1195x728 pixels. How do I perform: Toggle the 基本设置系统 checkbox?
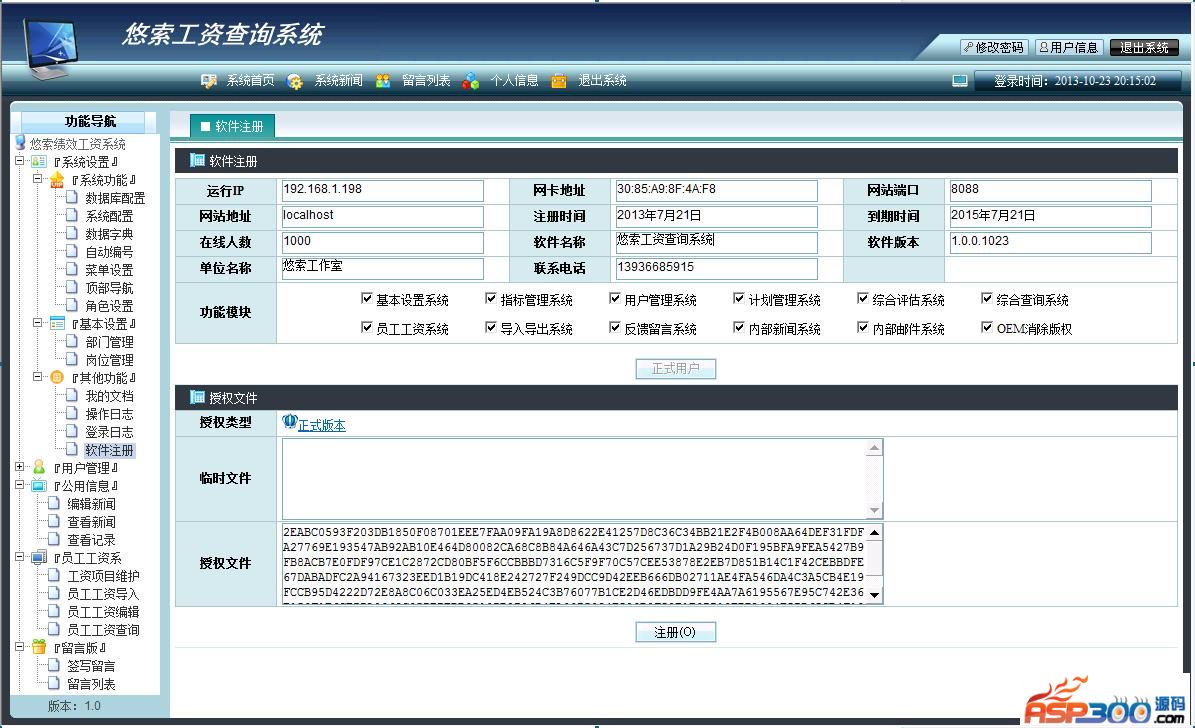pos(367,299)
